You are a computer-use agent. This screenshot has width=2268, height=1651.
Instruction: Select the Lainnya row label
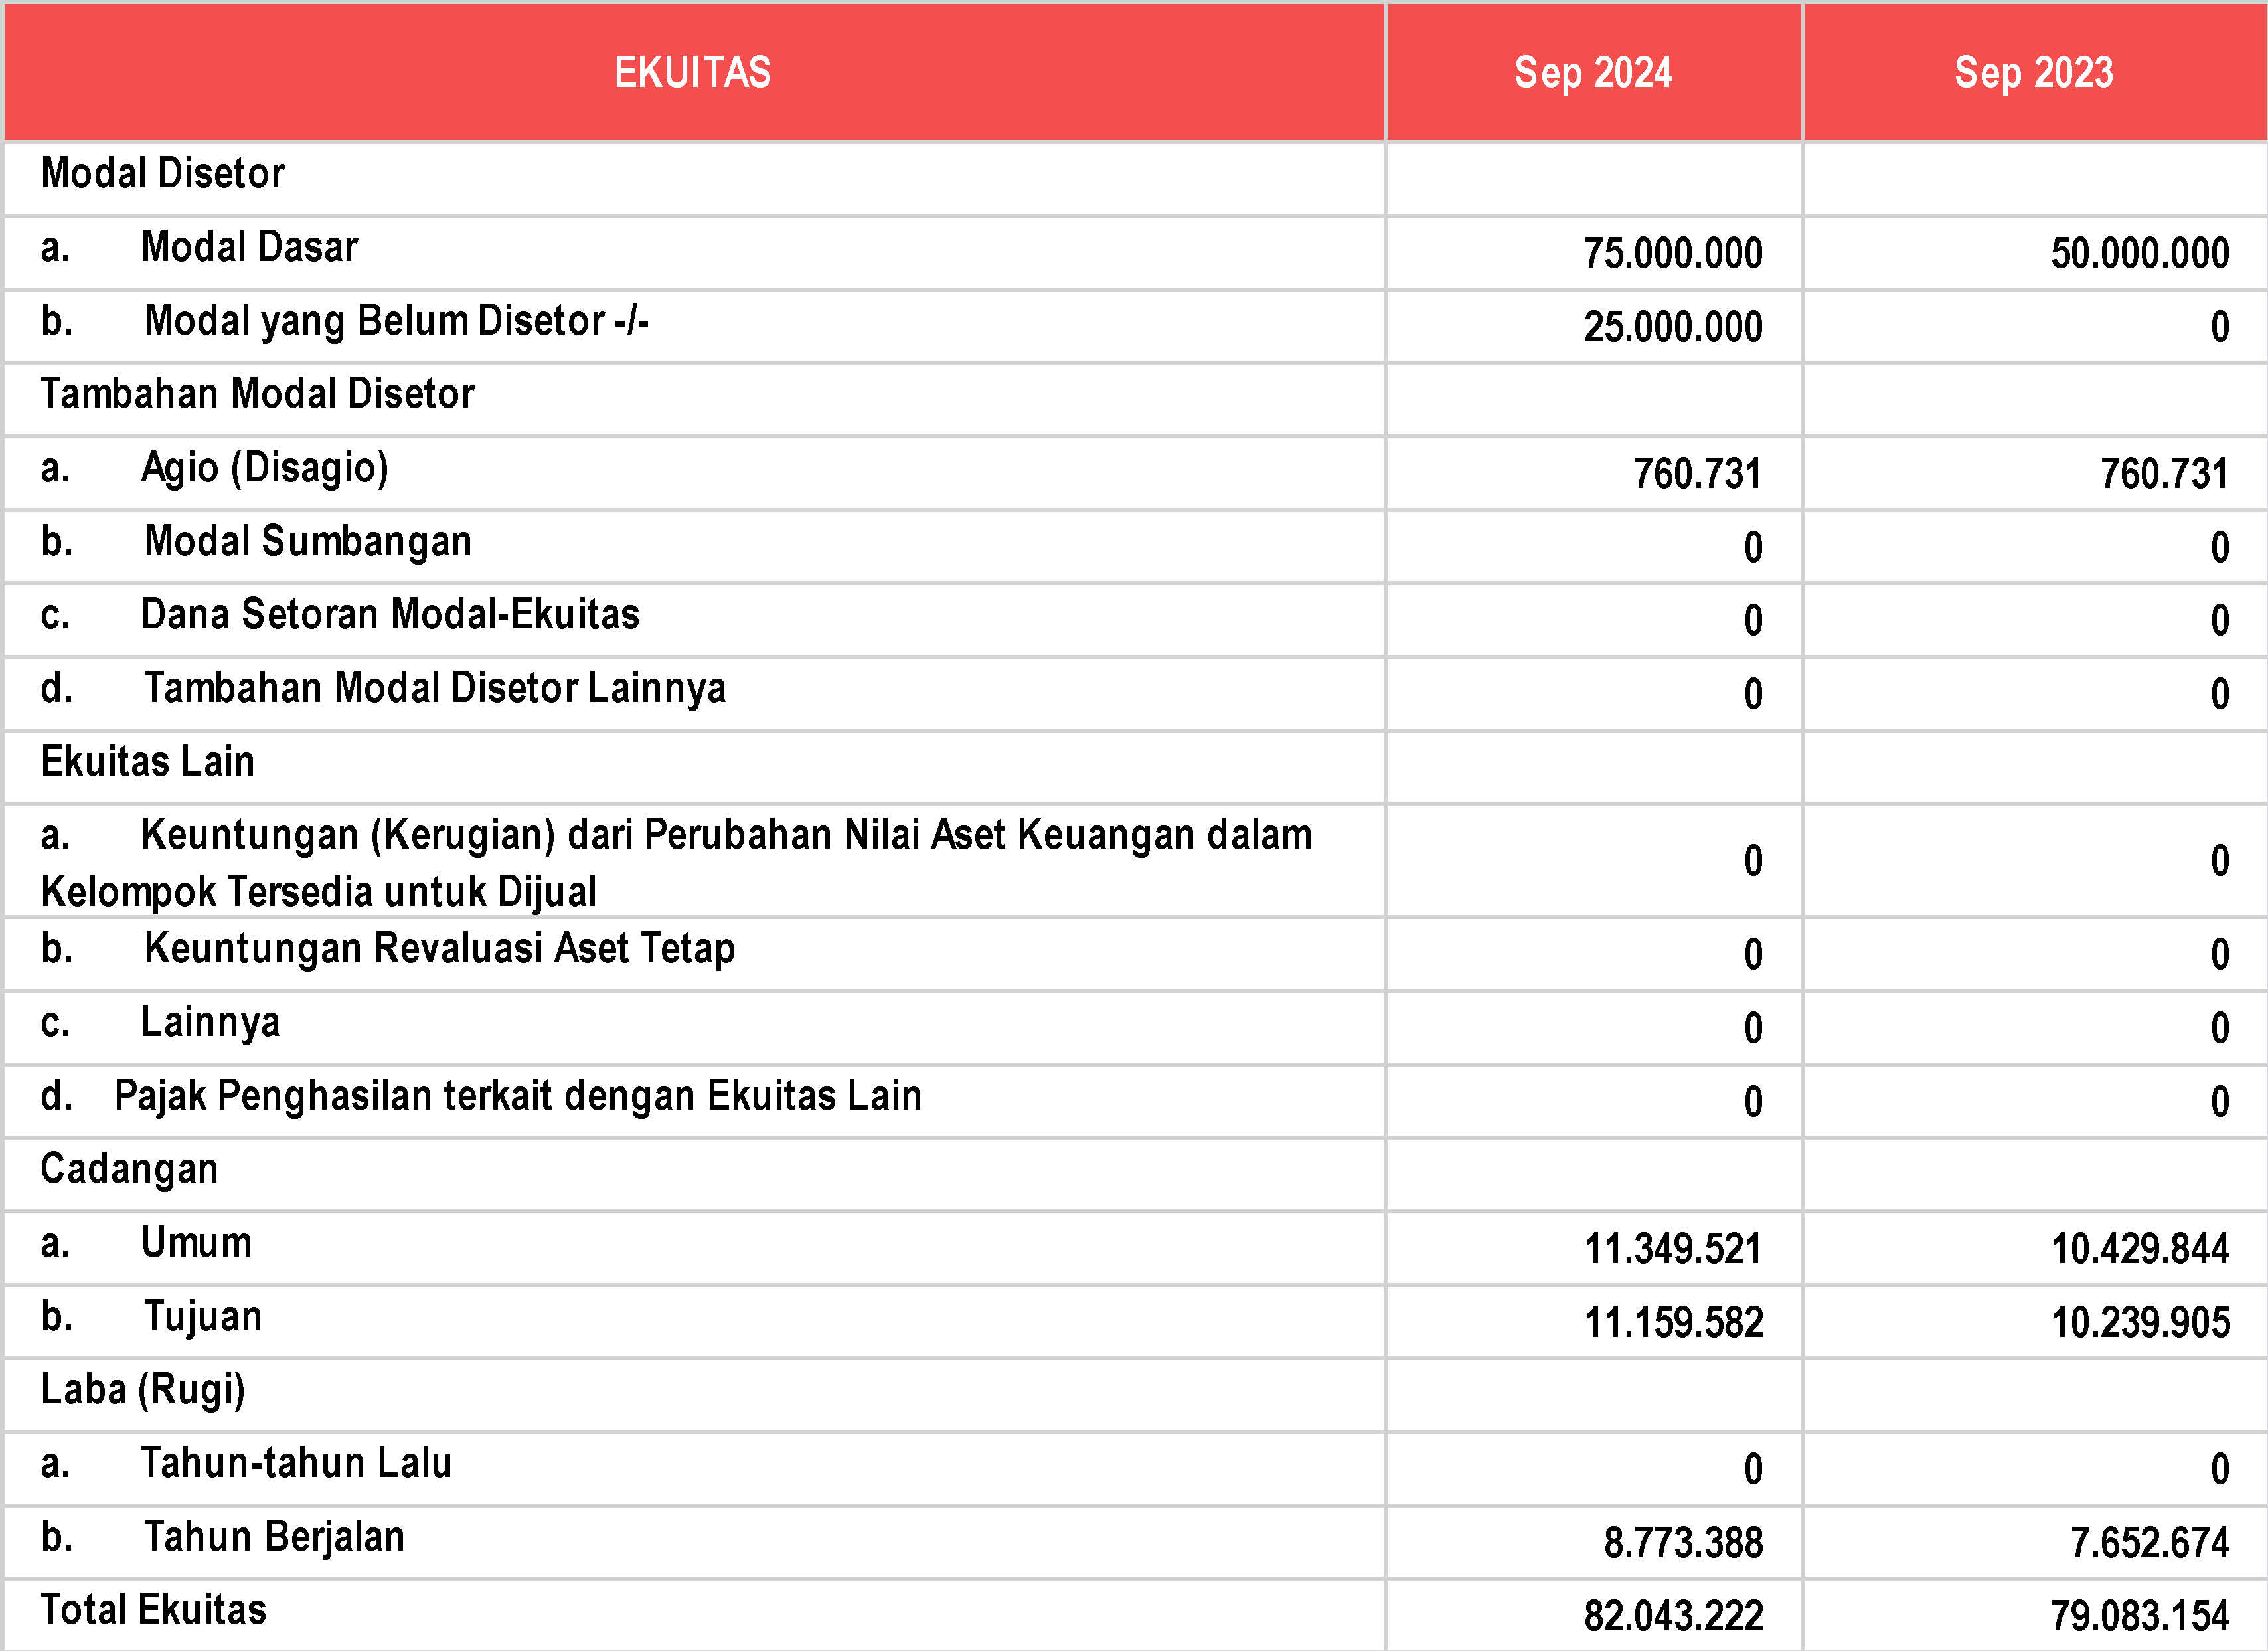click(x=210, y=1023)
